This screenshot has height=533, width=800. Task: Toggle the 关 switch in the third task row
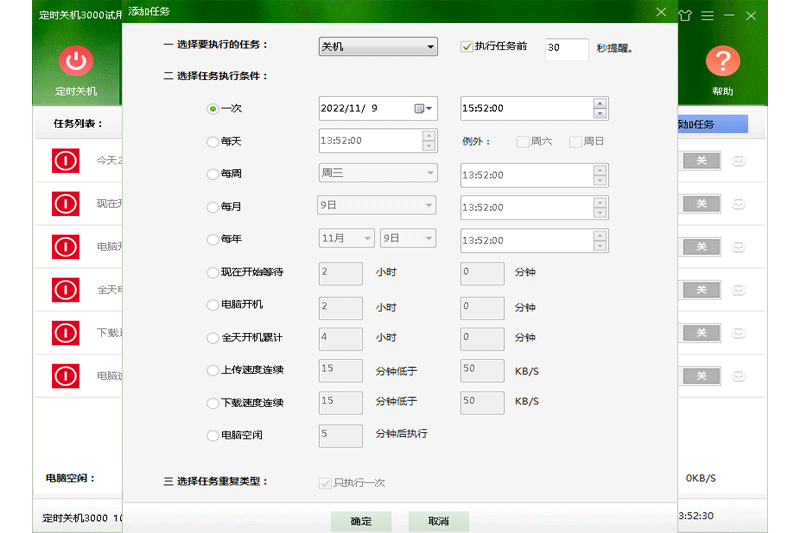coord(702,247)
